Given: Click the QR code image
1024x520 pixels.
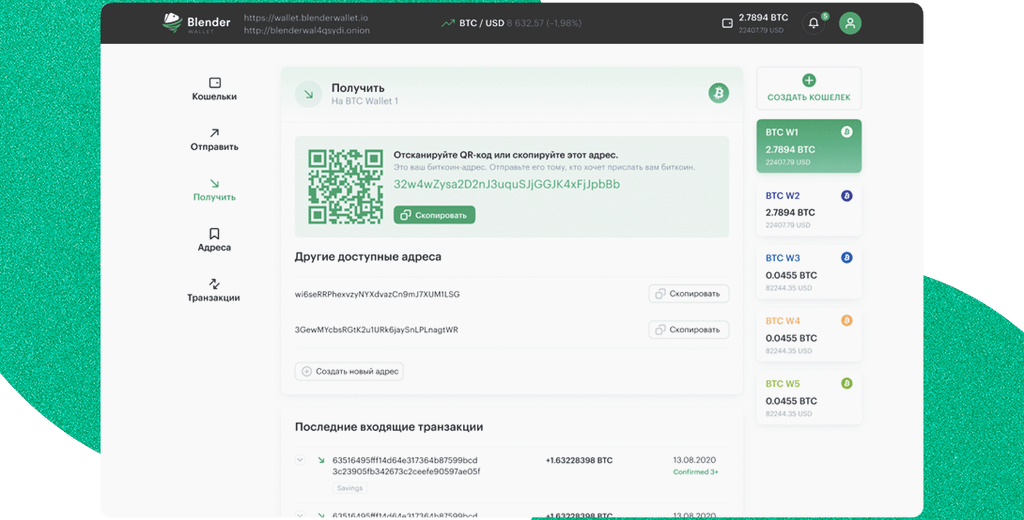Looking at the screenshot, I should (345, 187).
